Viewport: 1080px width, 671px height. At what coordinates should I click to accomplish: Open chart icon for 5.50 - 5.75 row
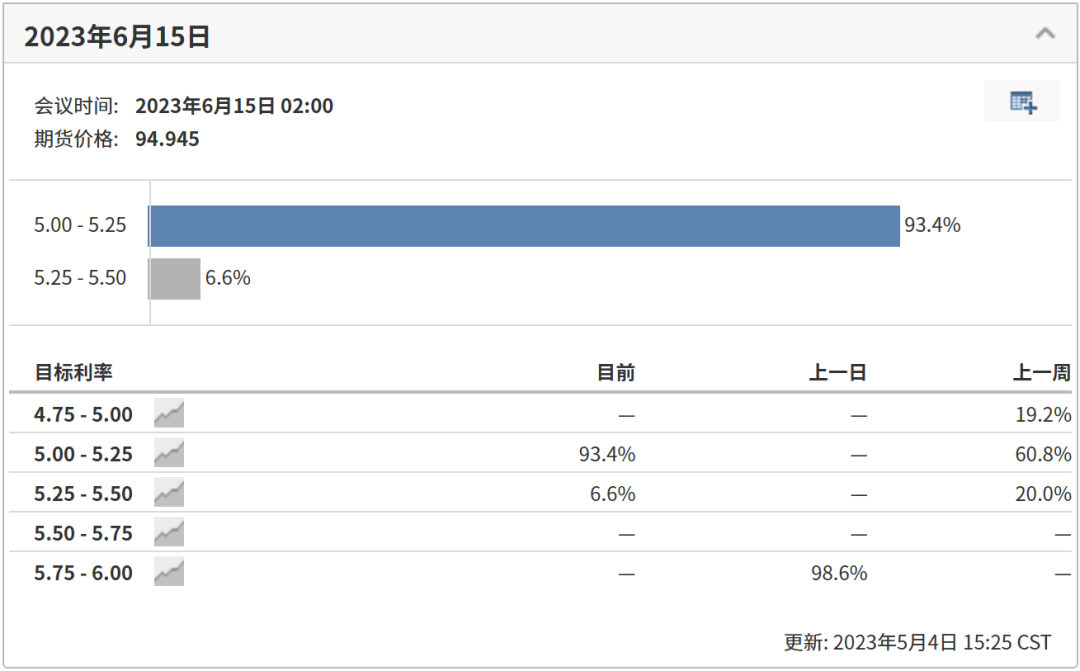169,533
